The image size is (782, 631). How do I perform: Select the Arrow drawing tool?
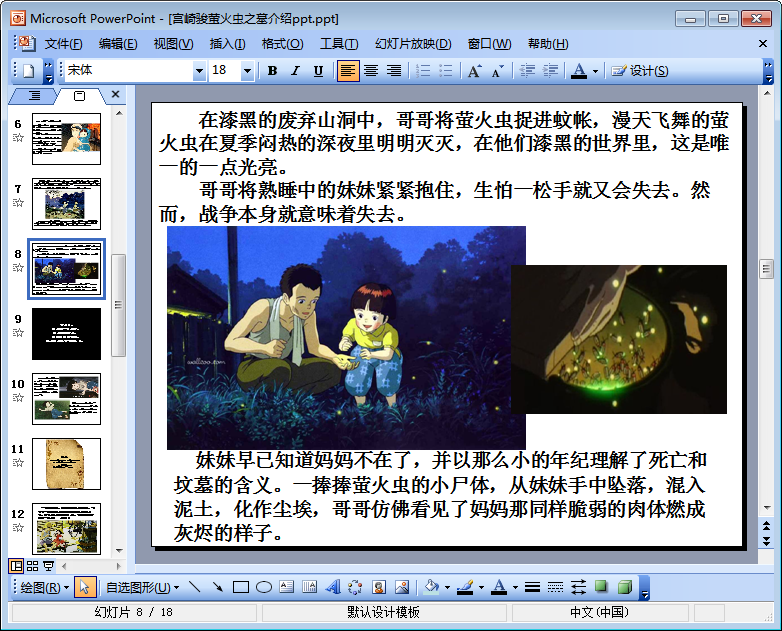pos(217,587)
